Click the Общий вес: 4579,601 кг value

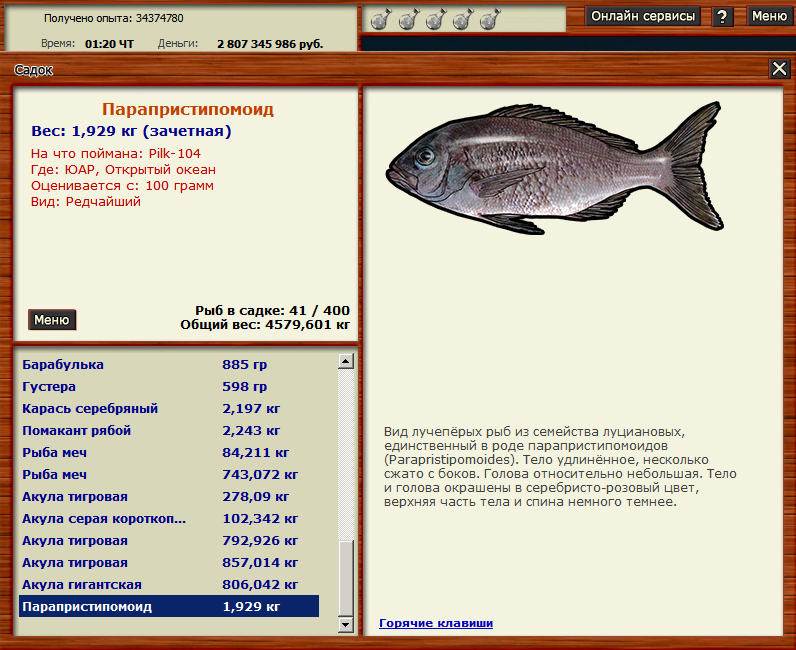click(x=265, y=324)
